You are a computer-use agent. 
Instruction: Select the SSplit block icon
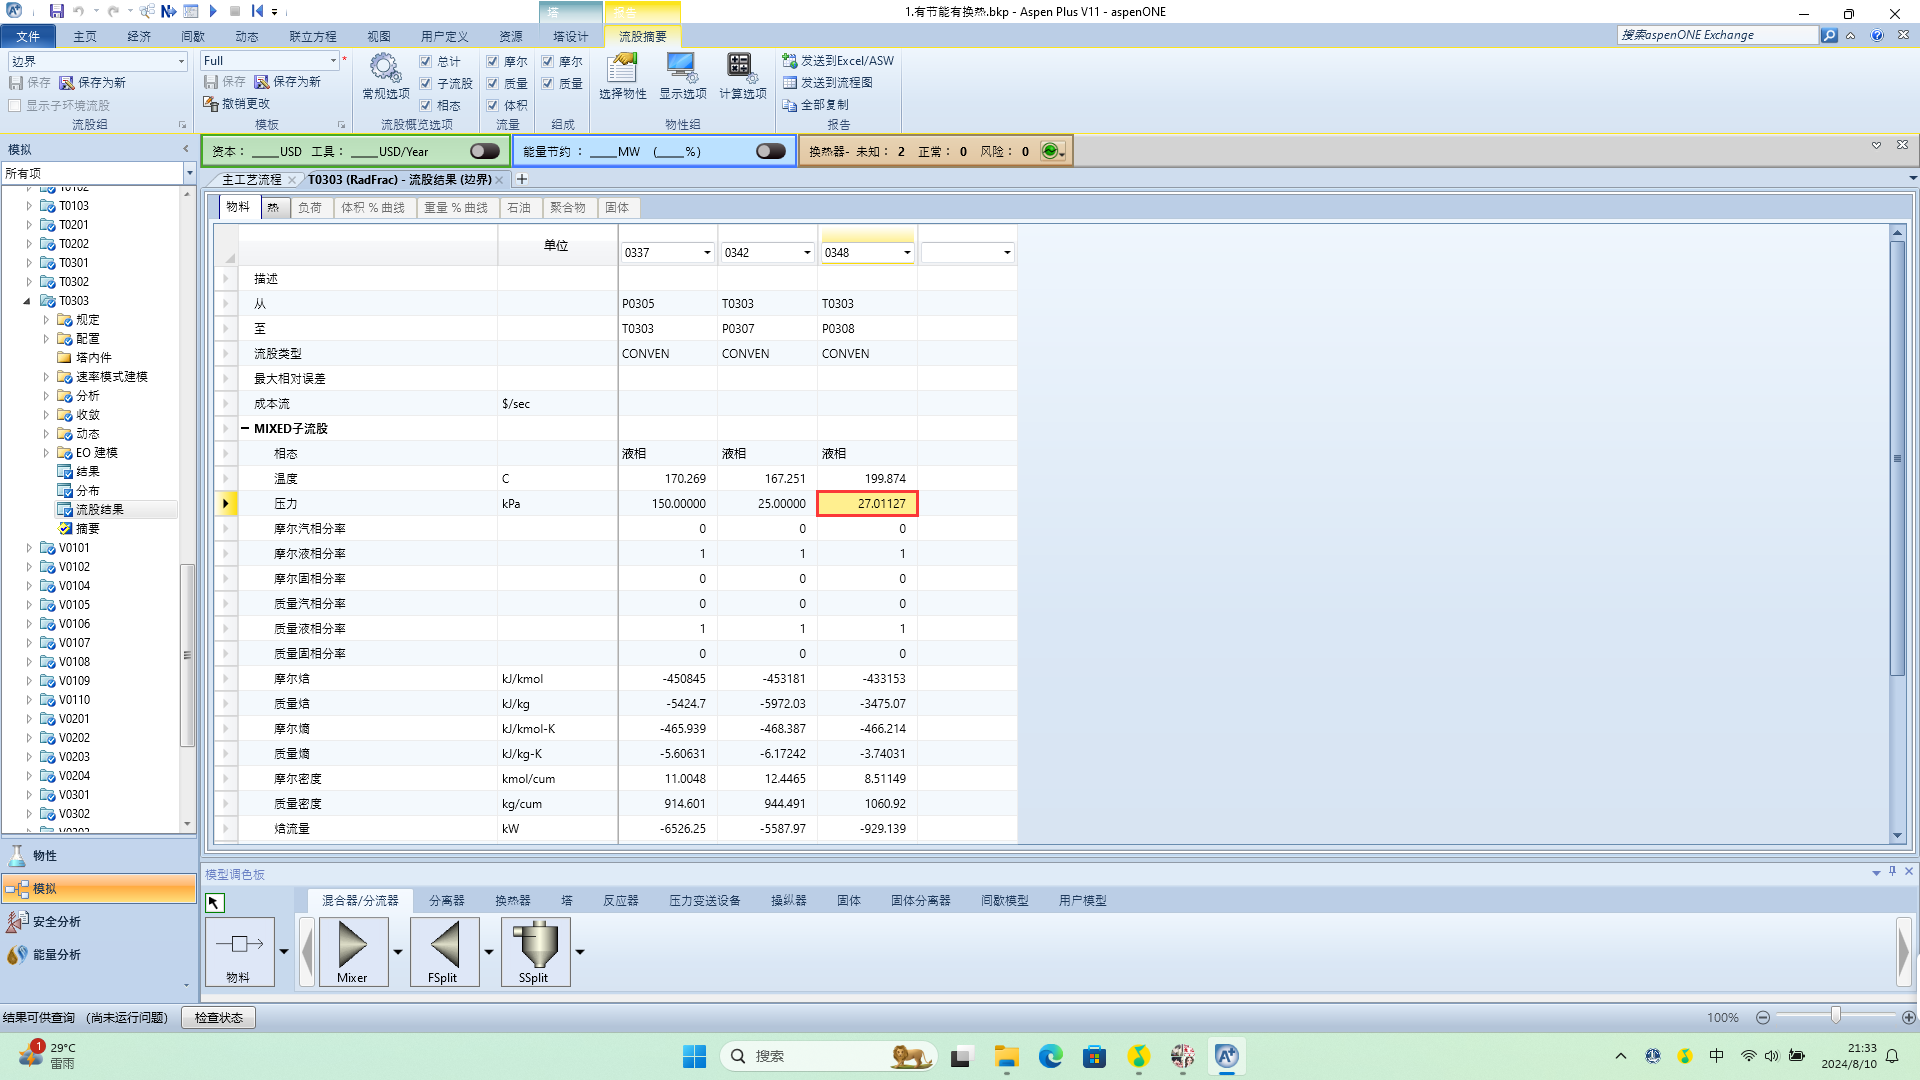point(534,945)
